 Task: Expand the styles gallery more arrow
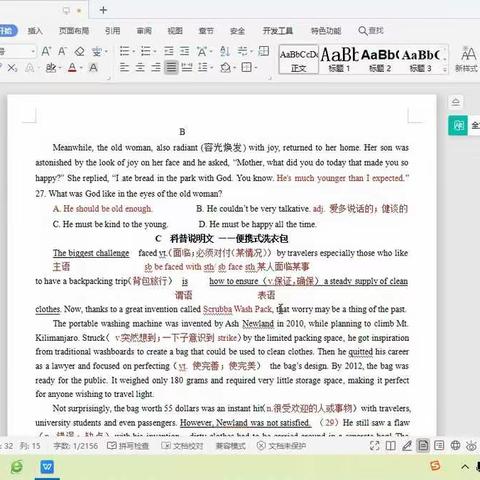445,69
